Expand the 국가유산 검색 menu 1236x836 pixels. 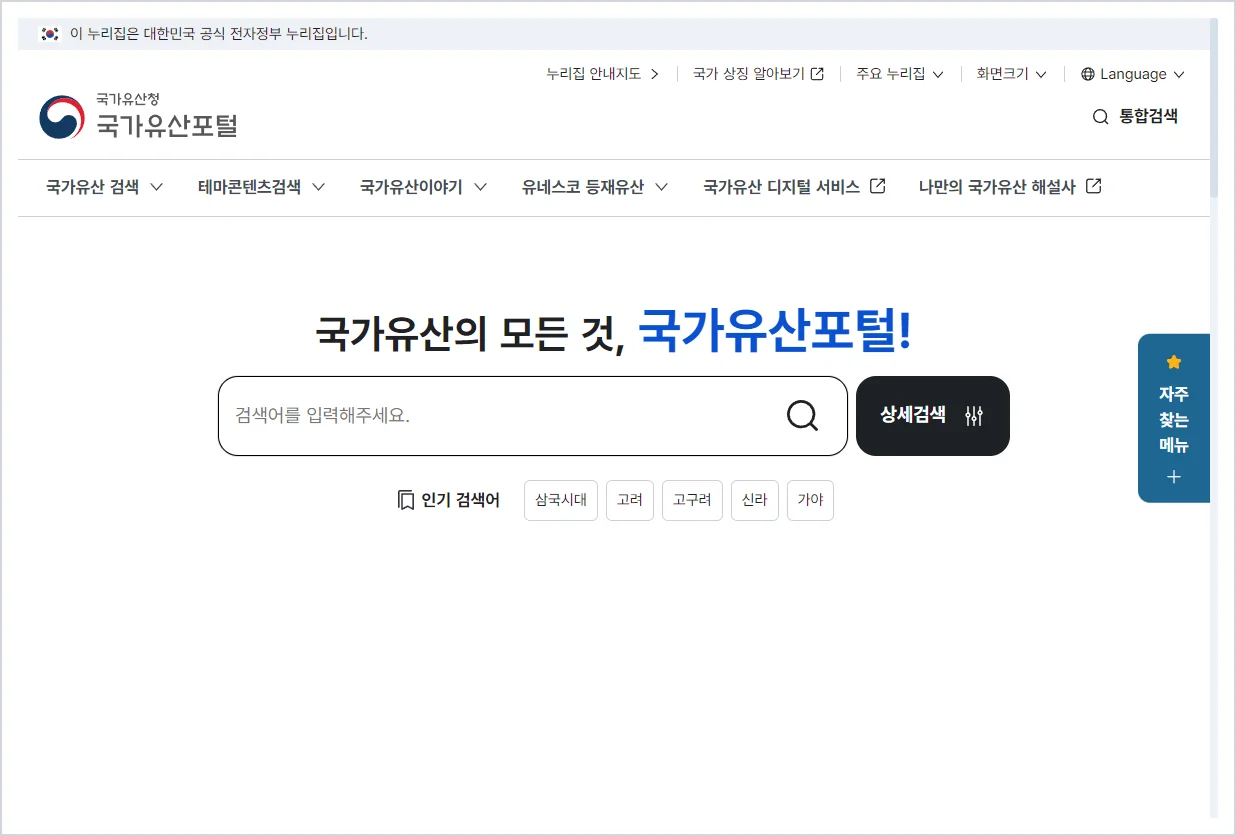click(105, 187)
